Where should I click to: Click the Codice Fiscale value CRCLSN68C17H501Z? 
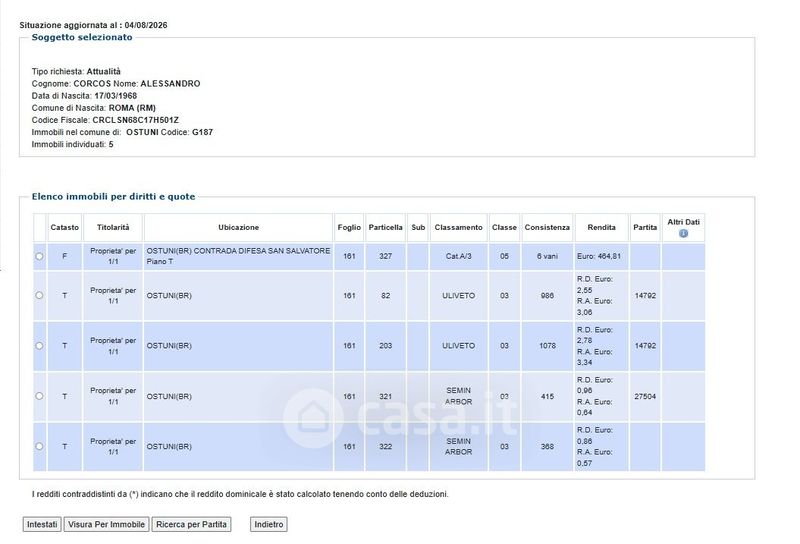pyautogui.click(x=135, y=120)
